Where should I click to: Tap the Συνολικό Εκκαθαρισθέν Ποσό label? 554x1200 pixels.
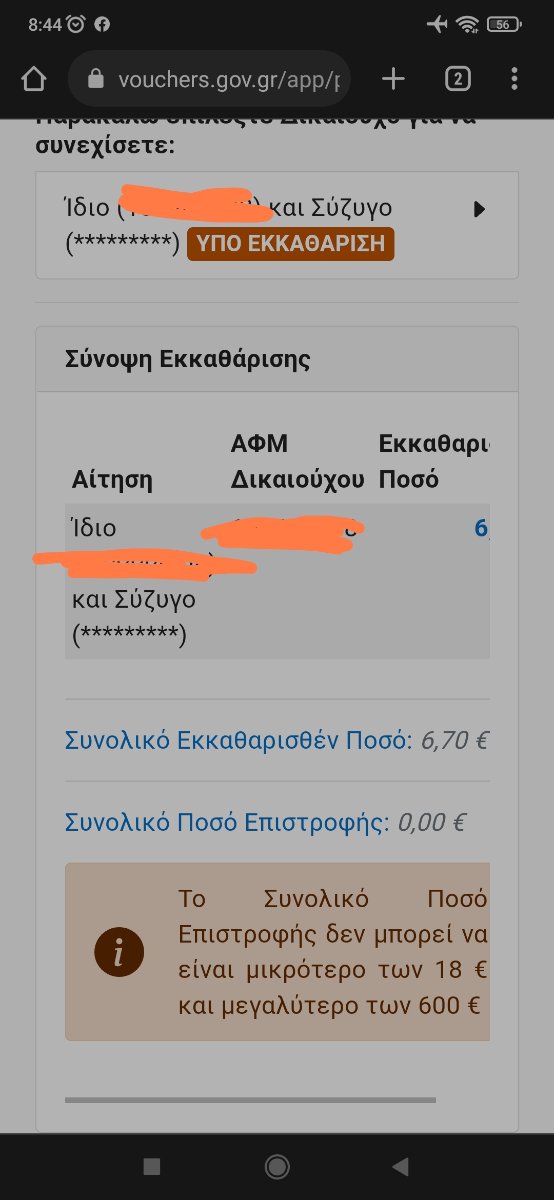tap(238, 741)
